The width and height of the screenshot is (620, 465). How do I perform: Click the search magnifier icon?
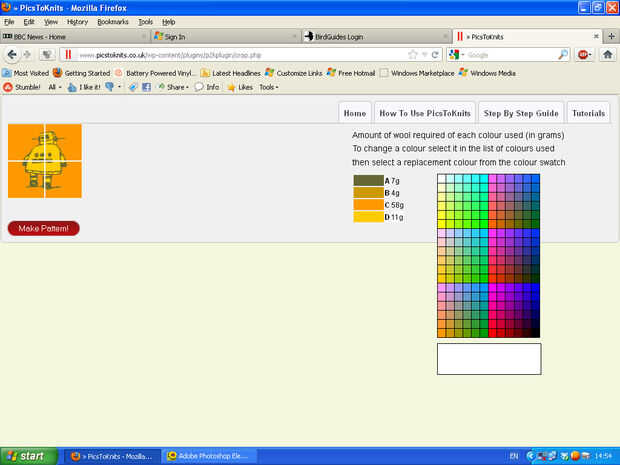pos(563,55)
